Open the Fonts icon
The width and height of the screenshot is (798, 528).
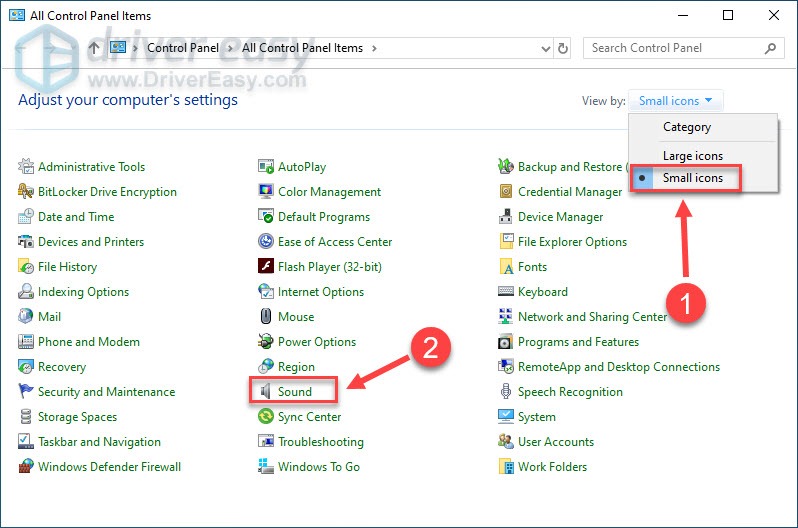pos(507,267)
